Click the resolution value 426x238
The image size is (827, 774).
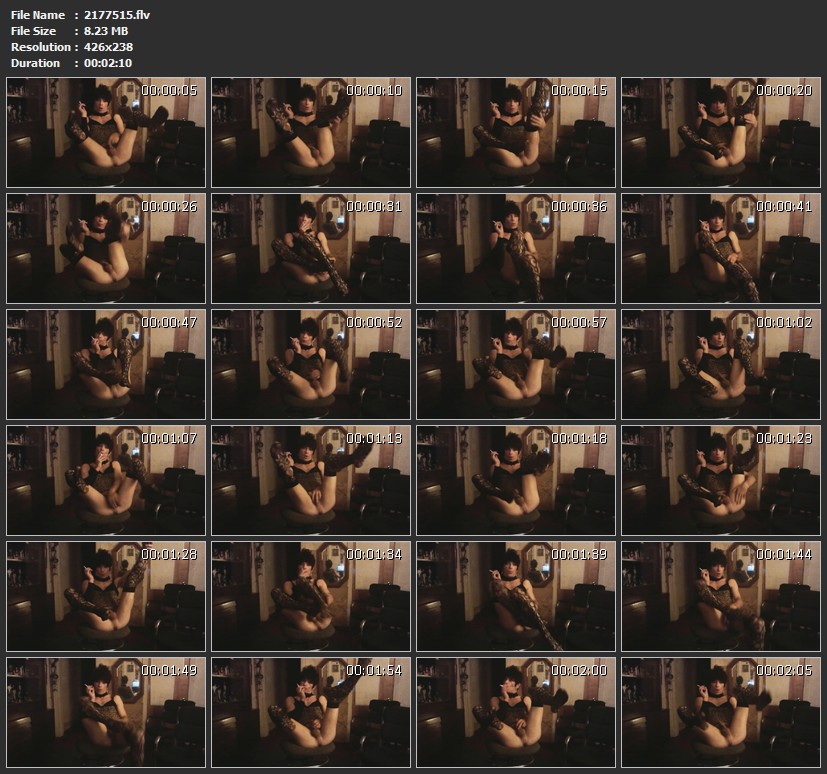pyautogui.click(x=108, y=47)
